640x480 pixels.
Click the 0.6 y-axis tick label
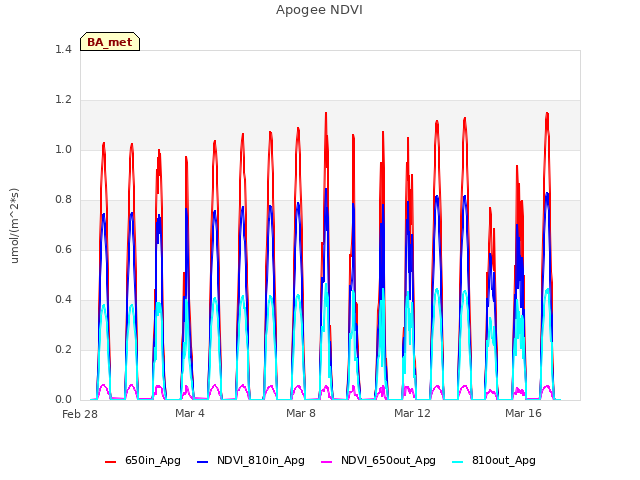(x=63, y=249)
